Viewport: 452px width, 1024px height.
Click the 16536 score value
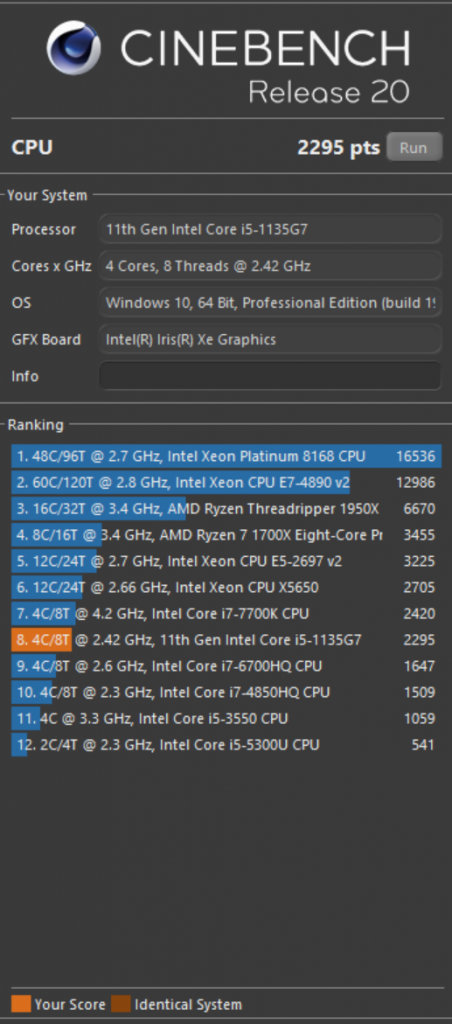coord(415,456)
